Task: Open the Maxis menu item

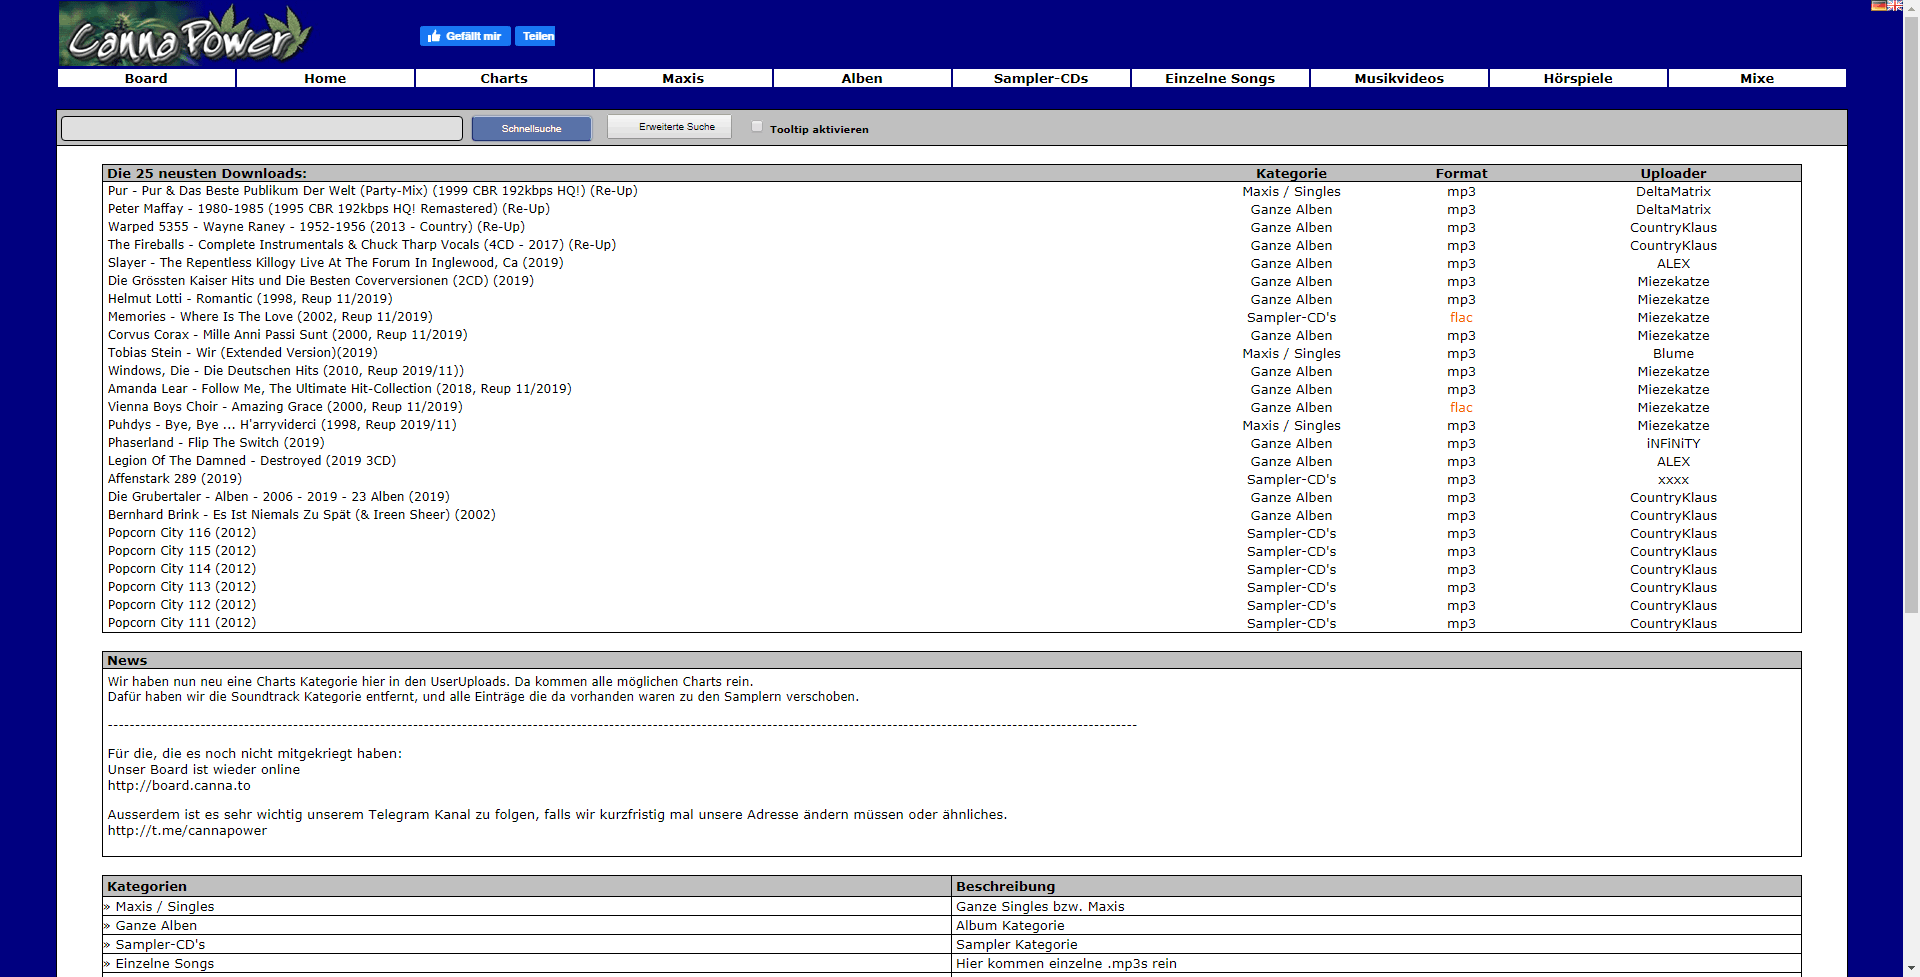Action: click(683, 78)
